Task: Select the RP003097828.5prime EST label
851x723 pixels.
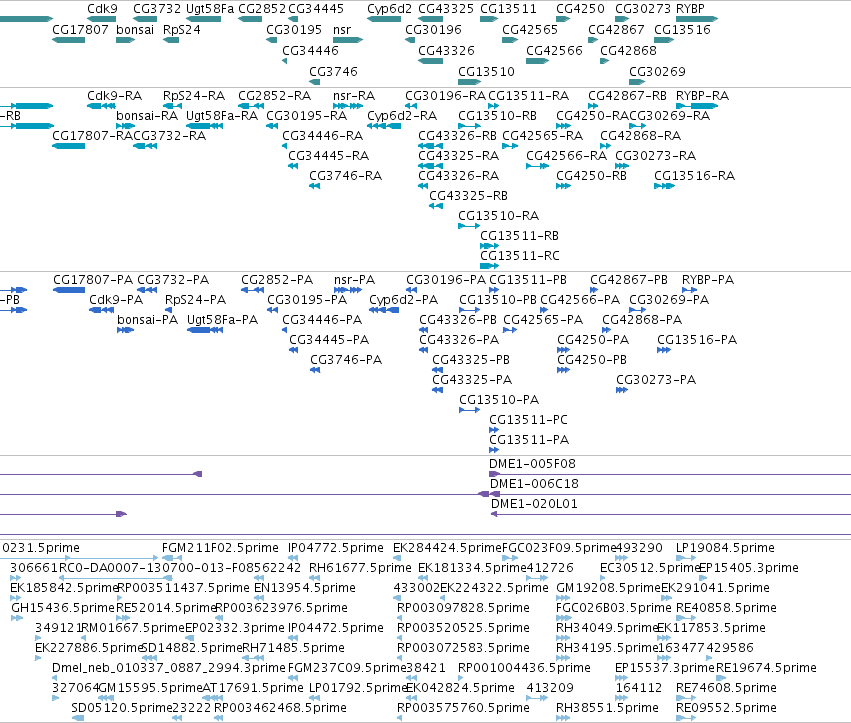Action: pyautogui.click(x=463, y=608)
